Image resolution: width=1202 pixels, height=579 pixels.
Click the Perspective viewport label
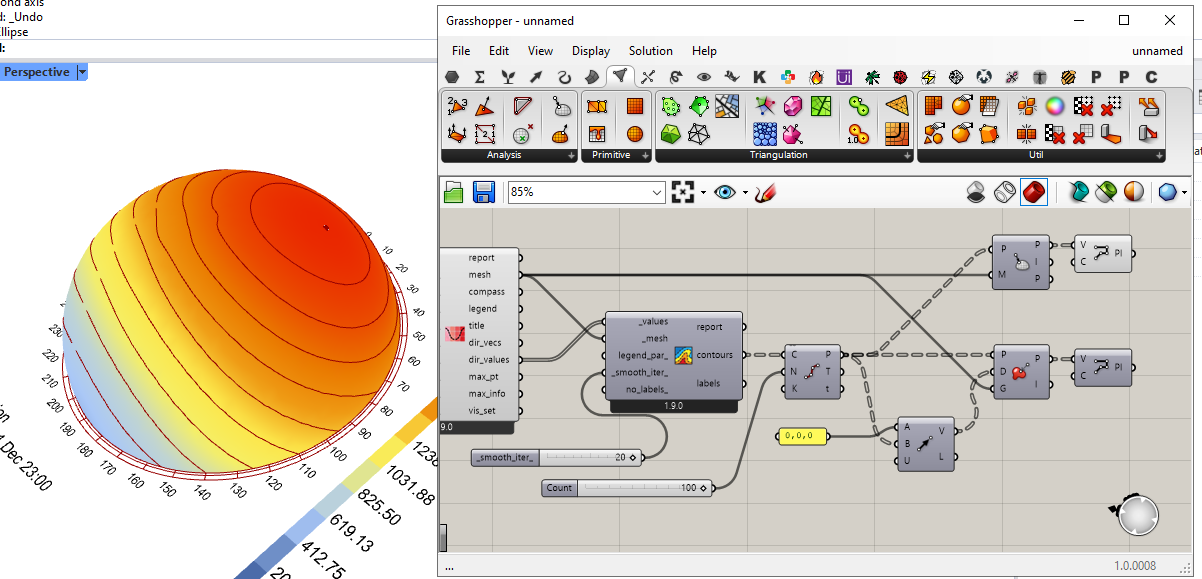click(x=37, y=72)
